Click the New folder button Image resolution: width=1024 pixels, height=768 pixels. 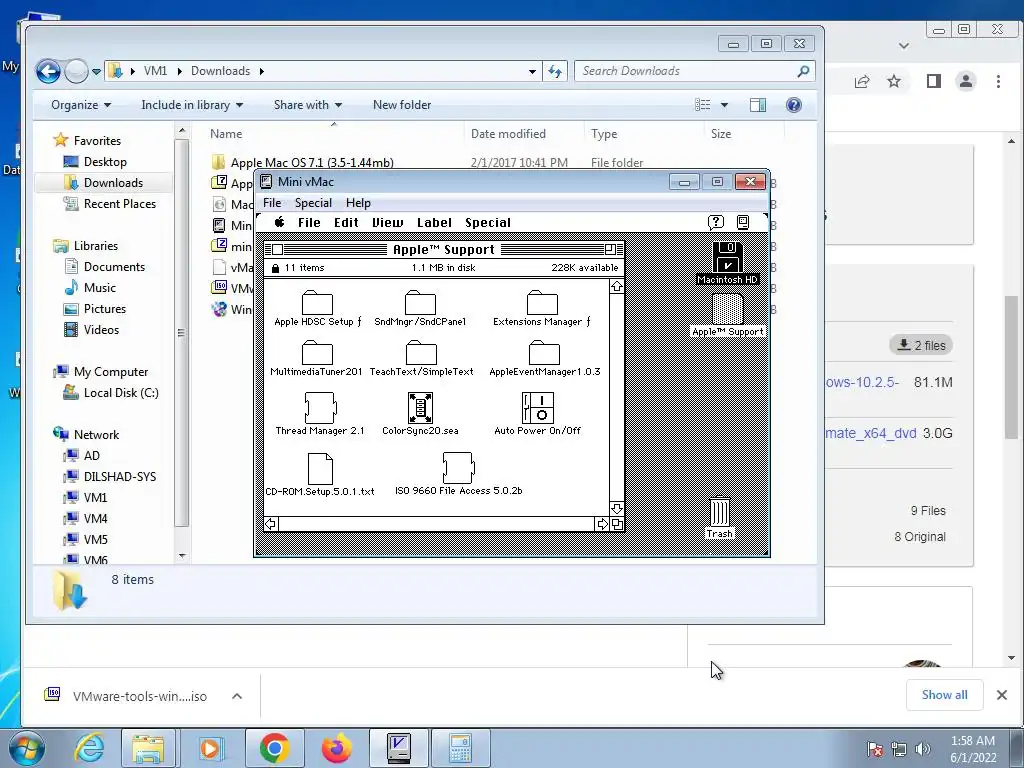pos(402,105)
